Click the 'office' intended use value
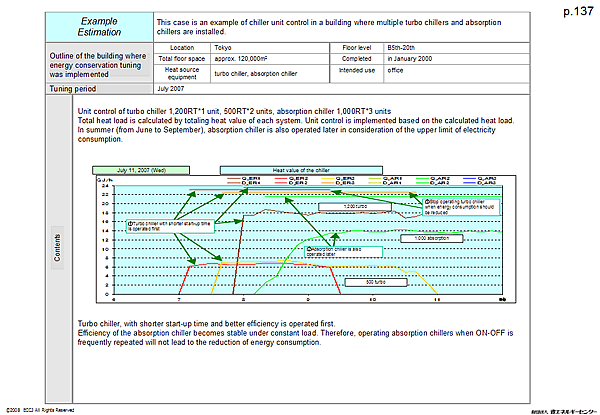Screen dimensions: 600x415 tap(395, 70)
